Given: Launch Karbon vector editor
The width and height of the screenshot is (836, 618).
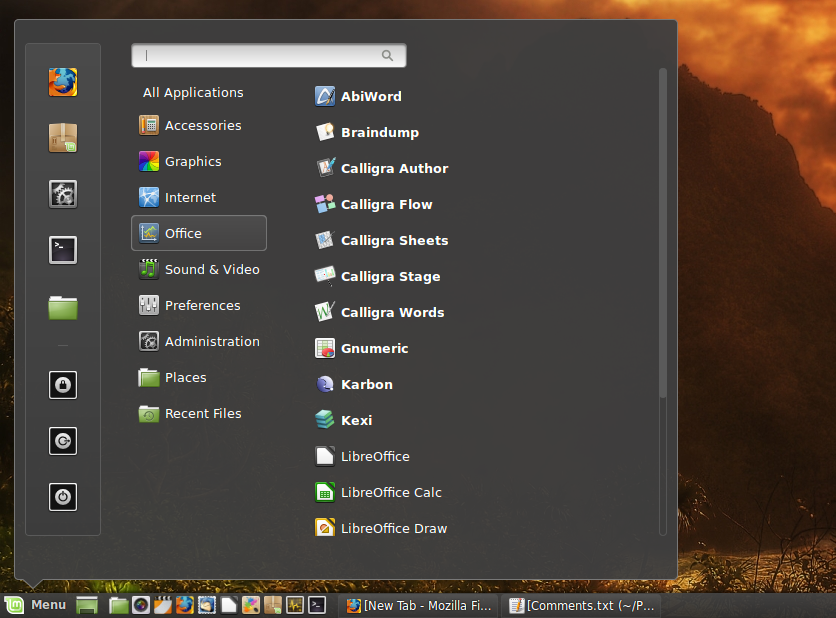Looking at the screenshot, I should [353, 384].
